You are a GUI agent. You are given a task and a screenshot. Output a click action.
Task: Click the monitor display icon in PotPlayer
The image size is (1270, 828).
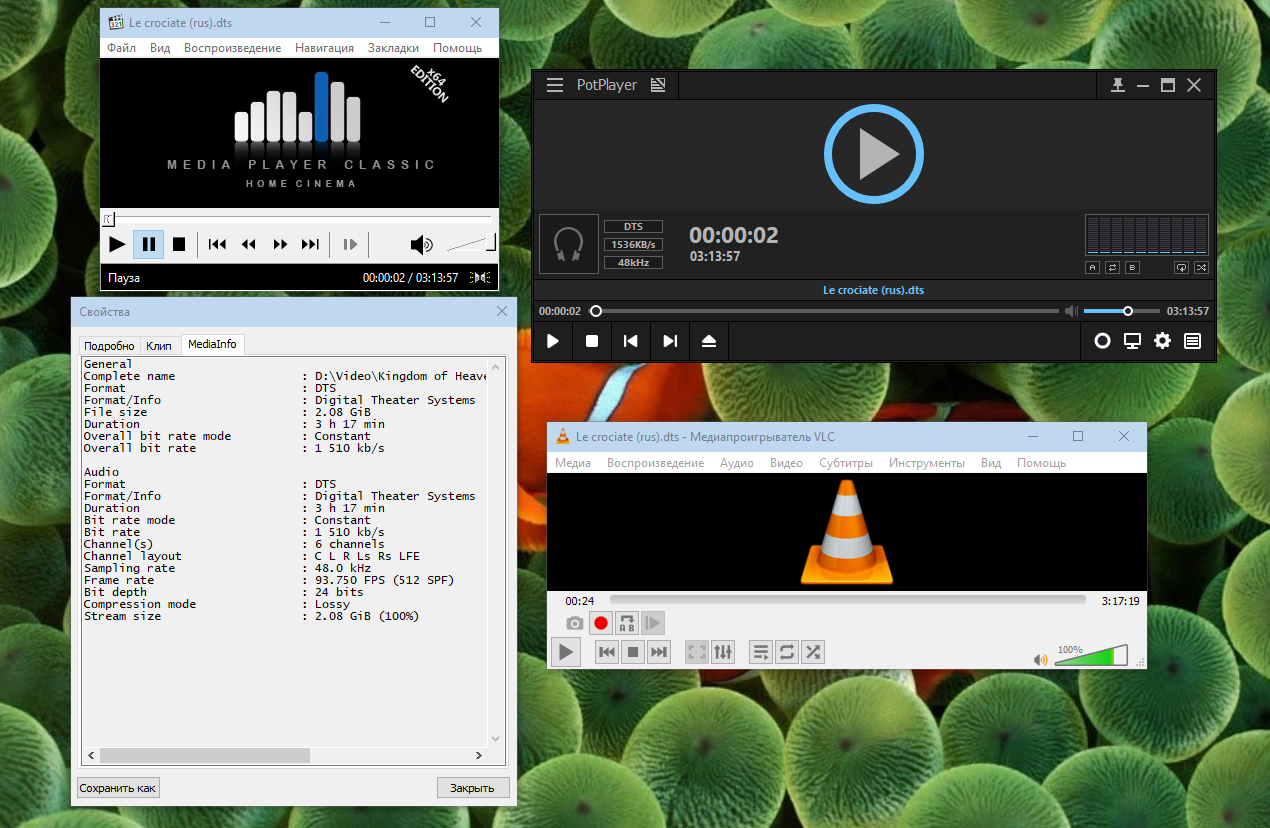click(x=1132, y=341)
